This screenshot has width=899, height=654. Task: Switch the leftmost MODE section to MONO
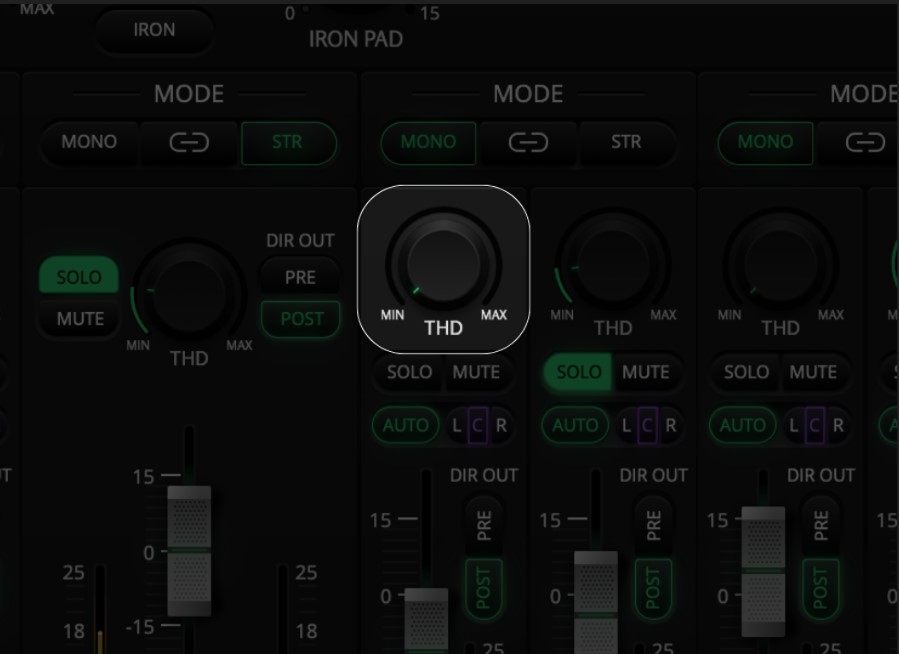(89, 143)
